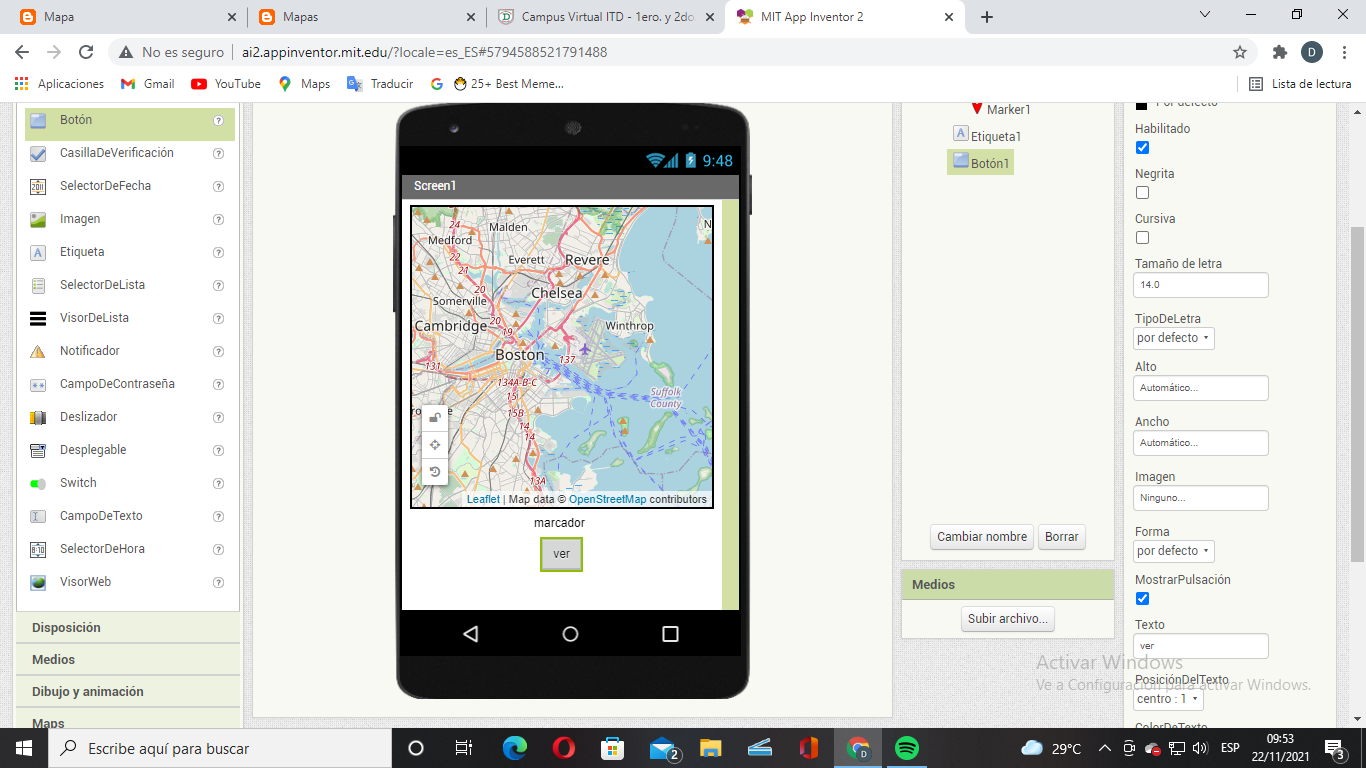The width and height of the screenshot is (1366, 768).
Task: Bookmark this page with the star icon
Action: coord(1240,52)
